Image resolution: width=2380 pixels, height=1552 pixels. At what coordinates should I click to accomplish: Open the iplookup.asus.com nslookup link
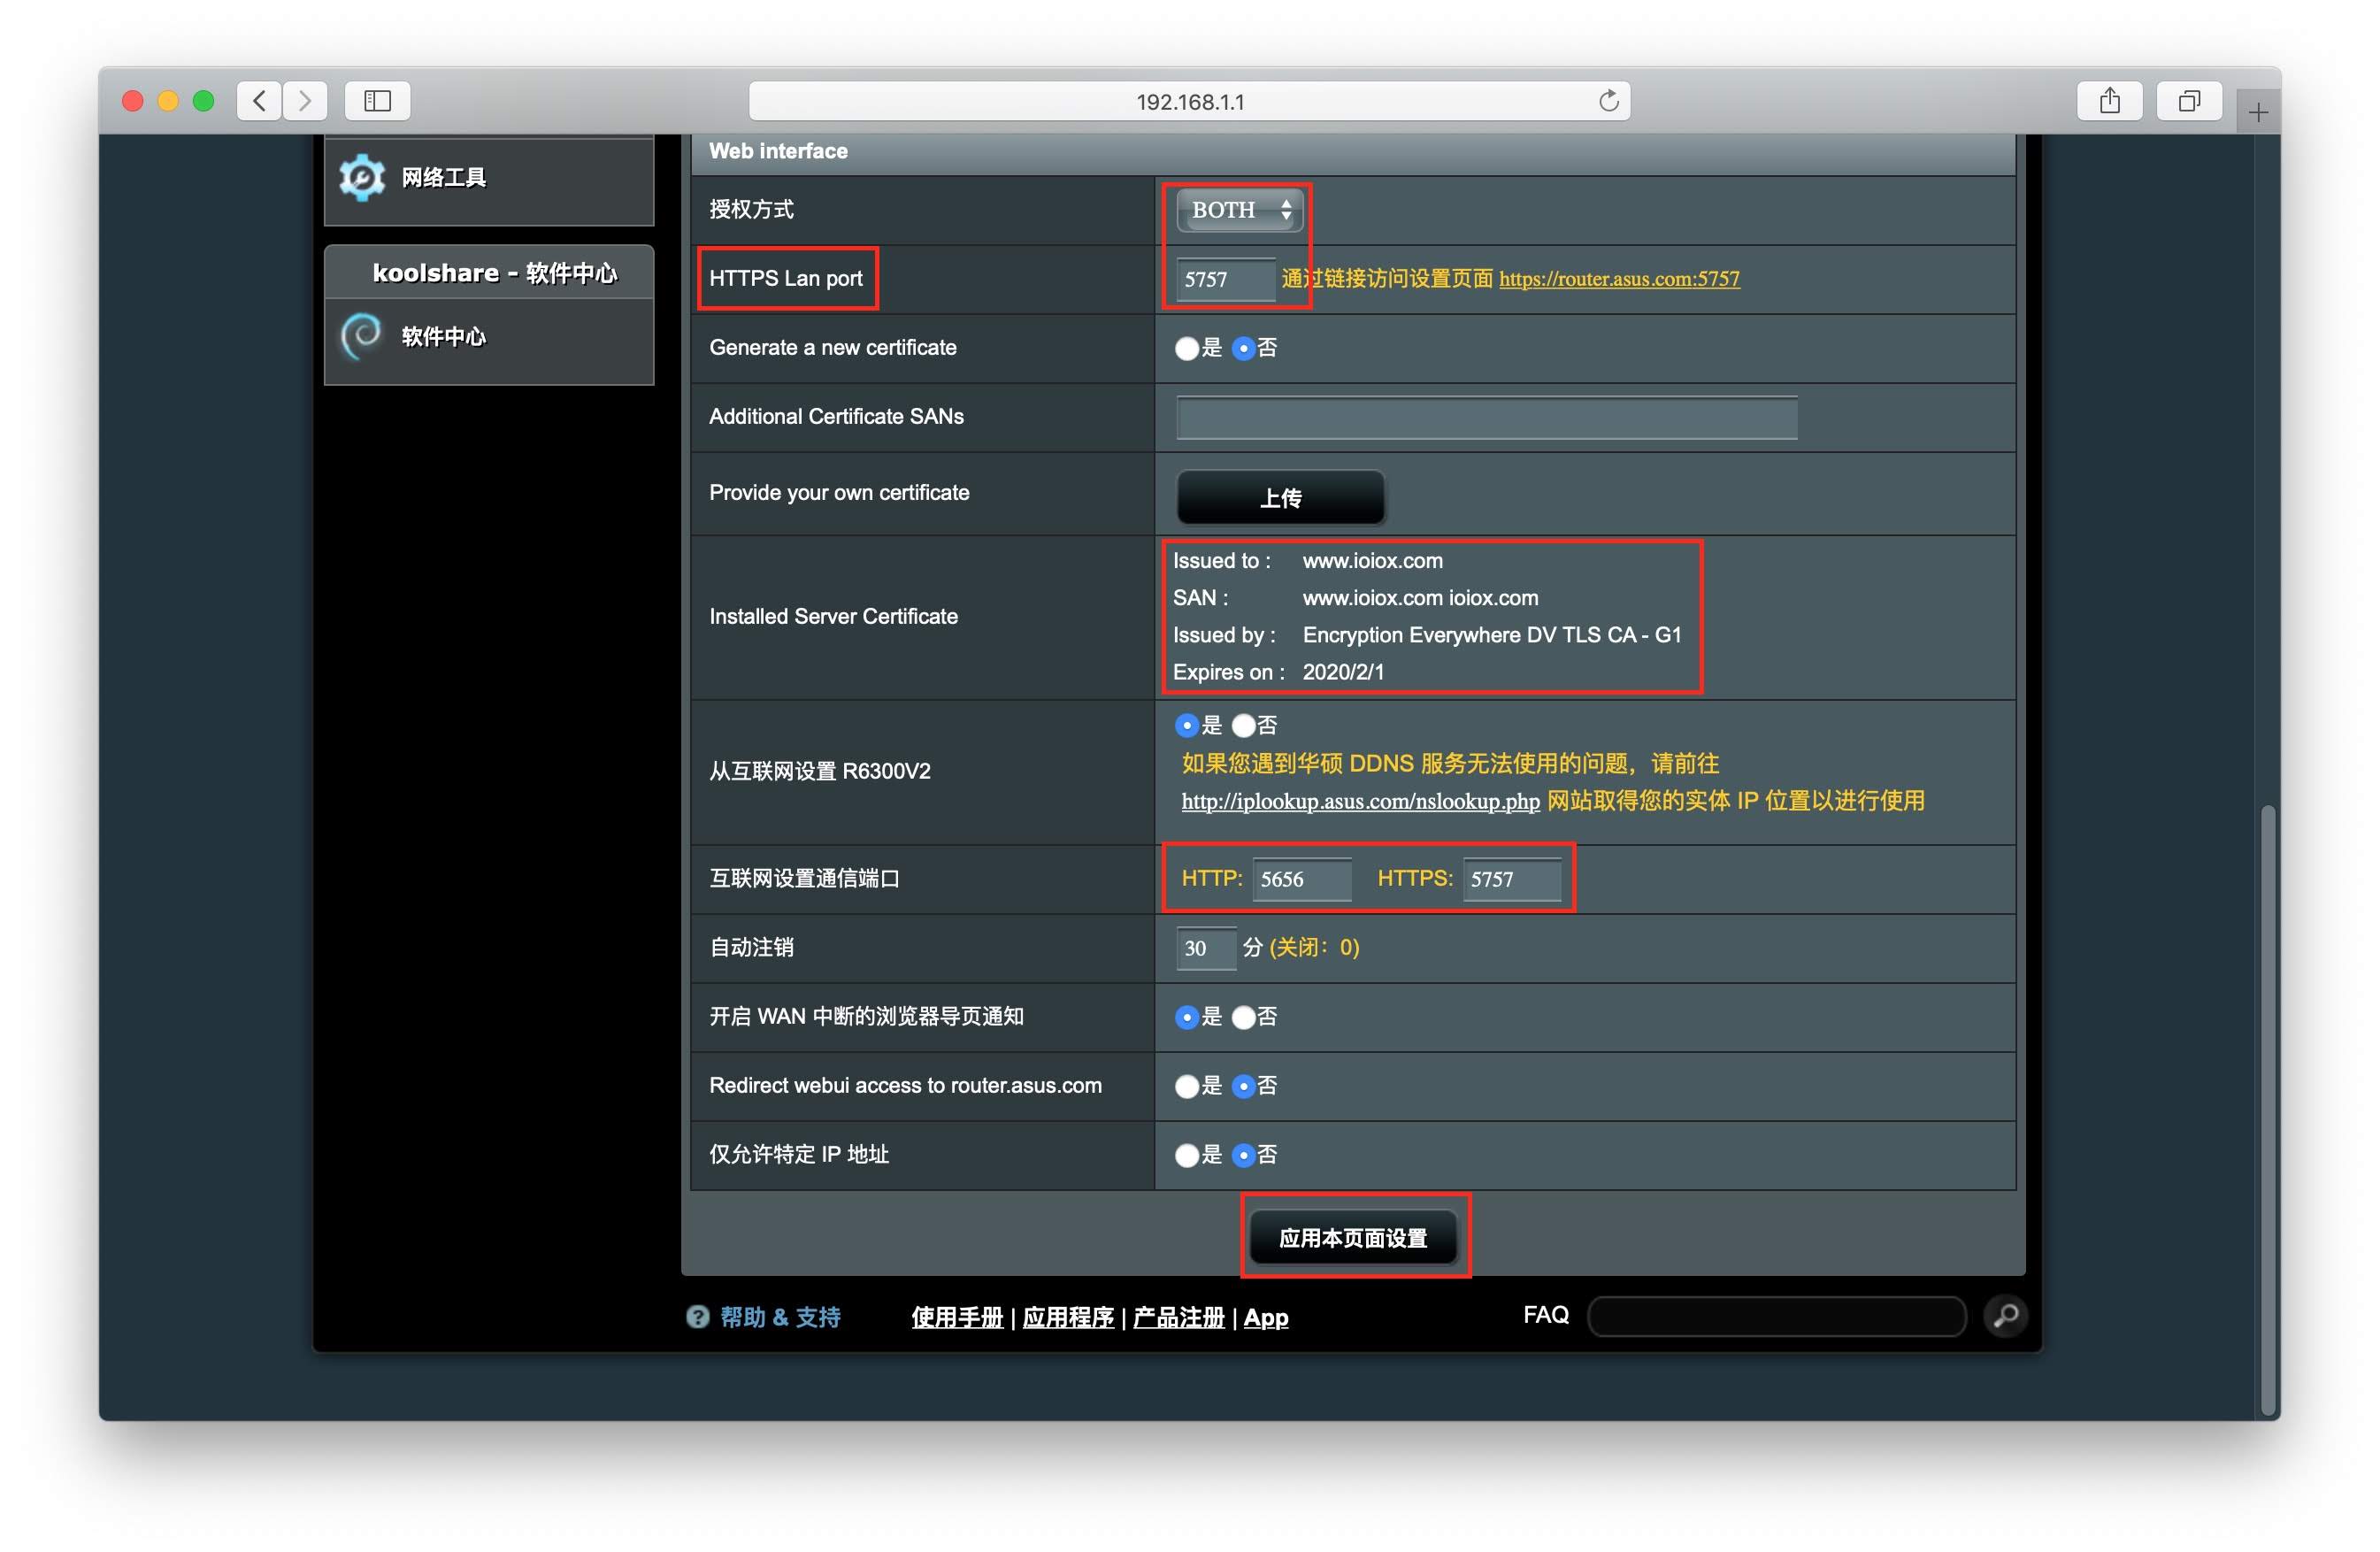pyautogui.click(x=1360, y=802)
